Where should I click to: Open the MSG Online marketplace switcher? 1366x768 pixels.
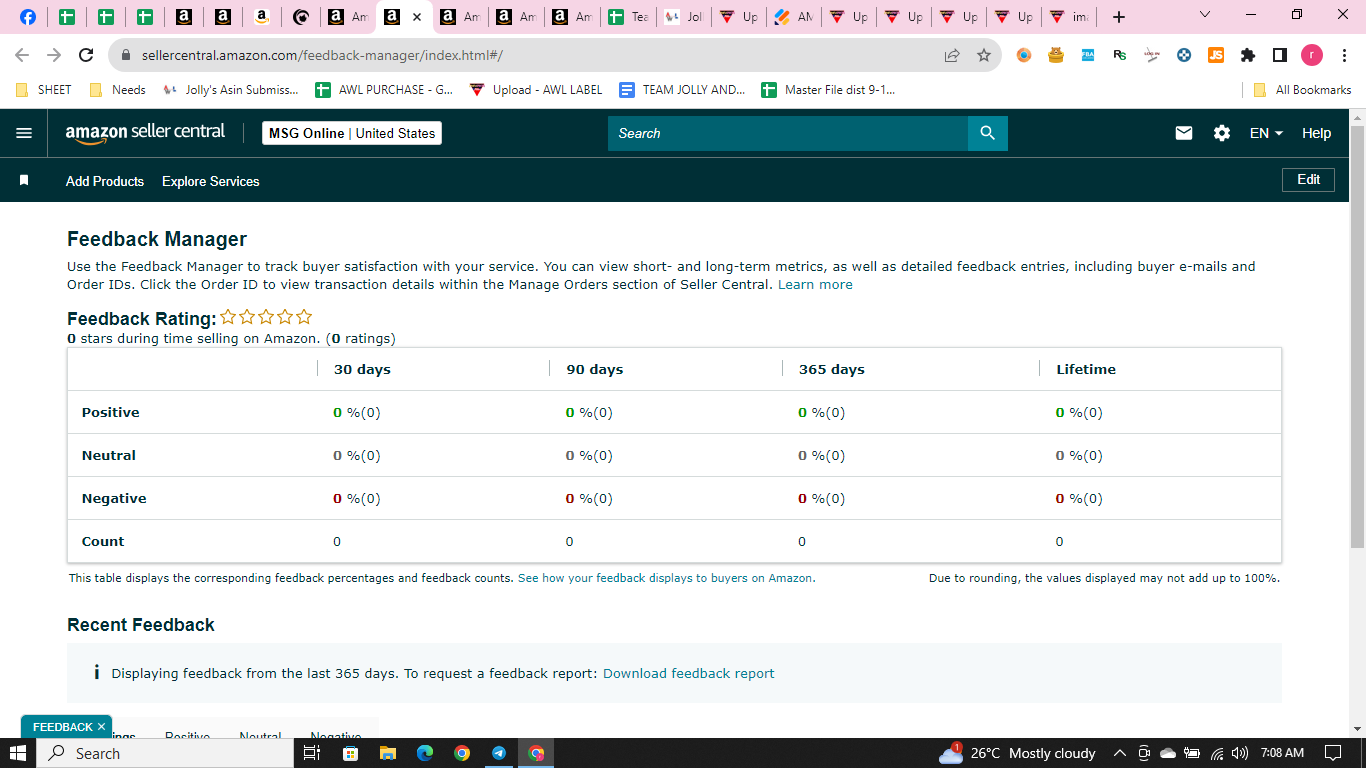coord(352,133)
